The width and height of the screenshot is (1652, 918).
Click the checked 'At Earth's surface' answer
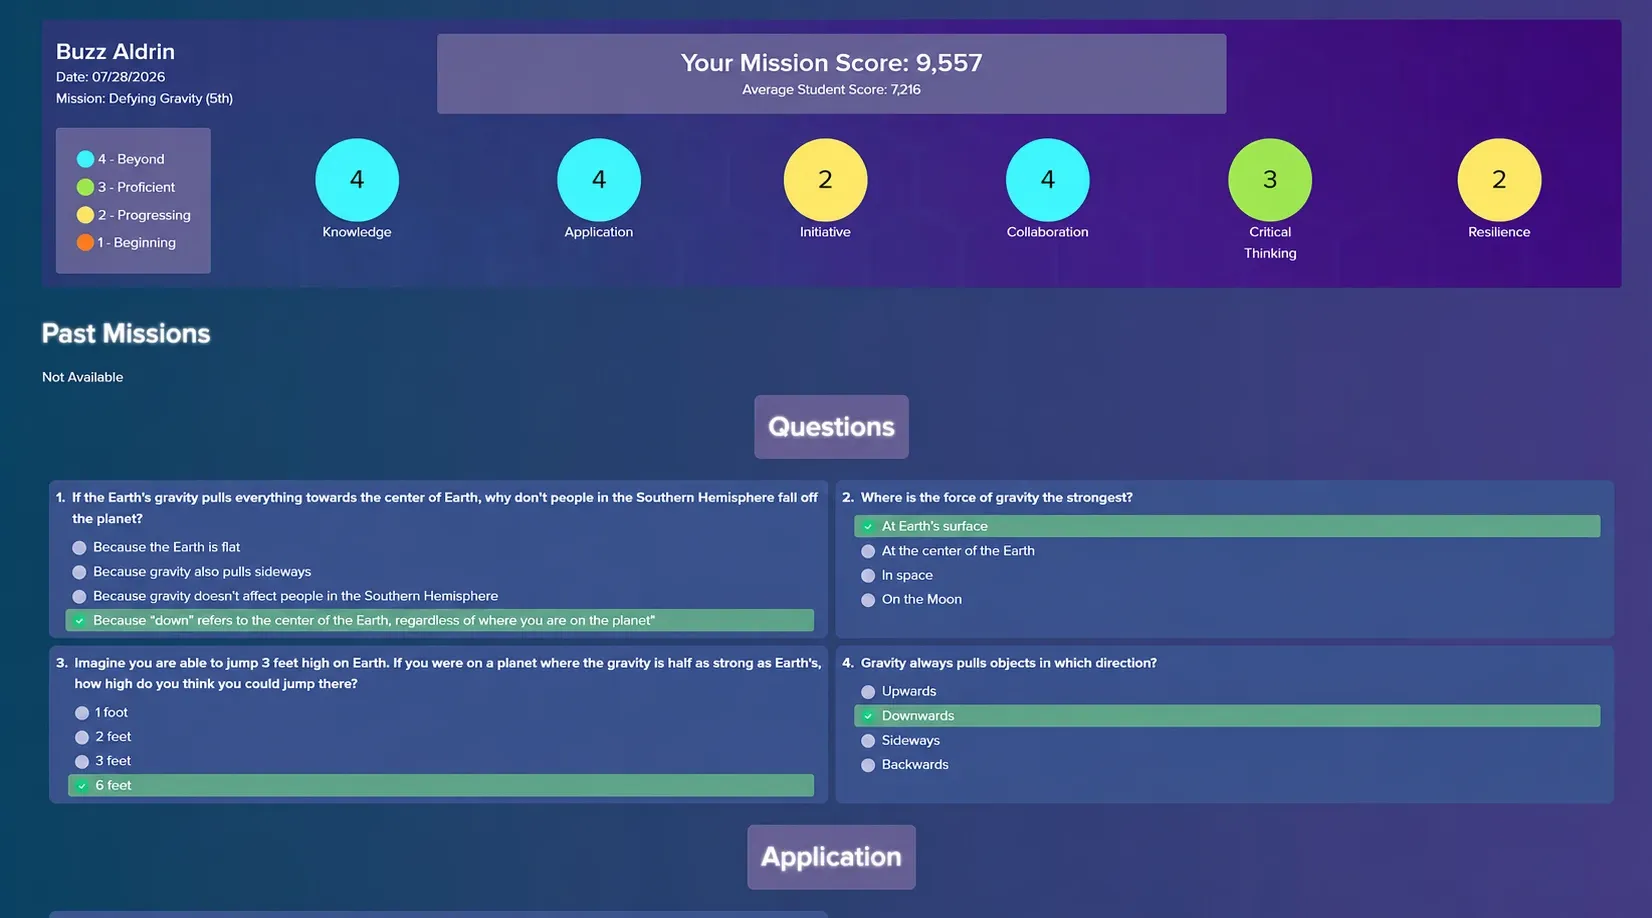1227,526
